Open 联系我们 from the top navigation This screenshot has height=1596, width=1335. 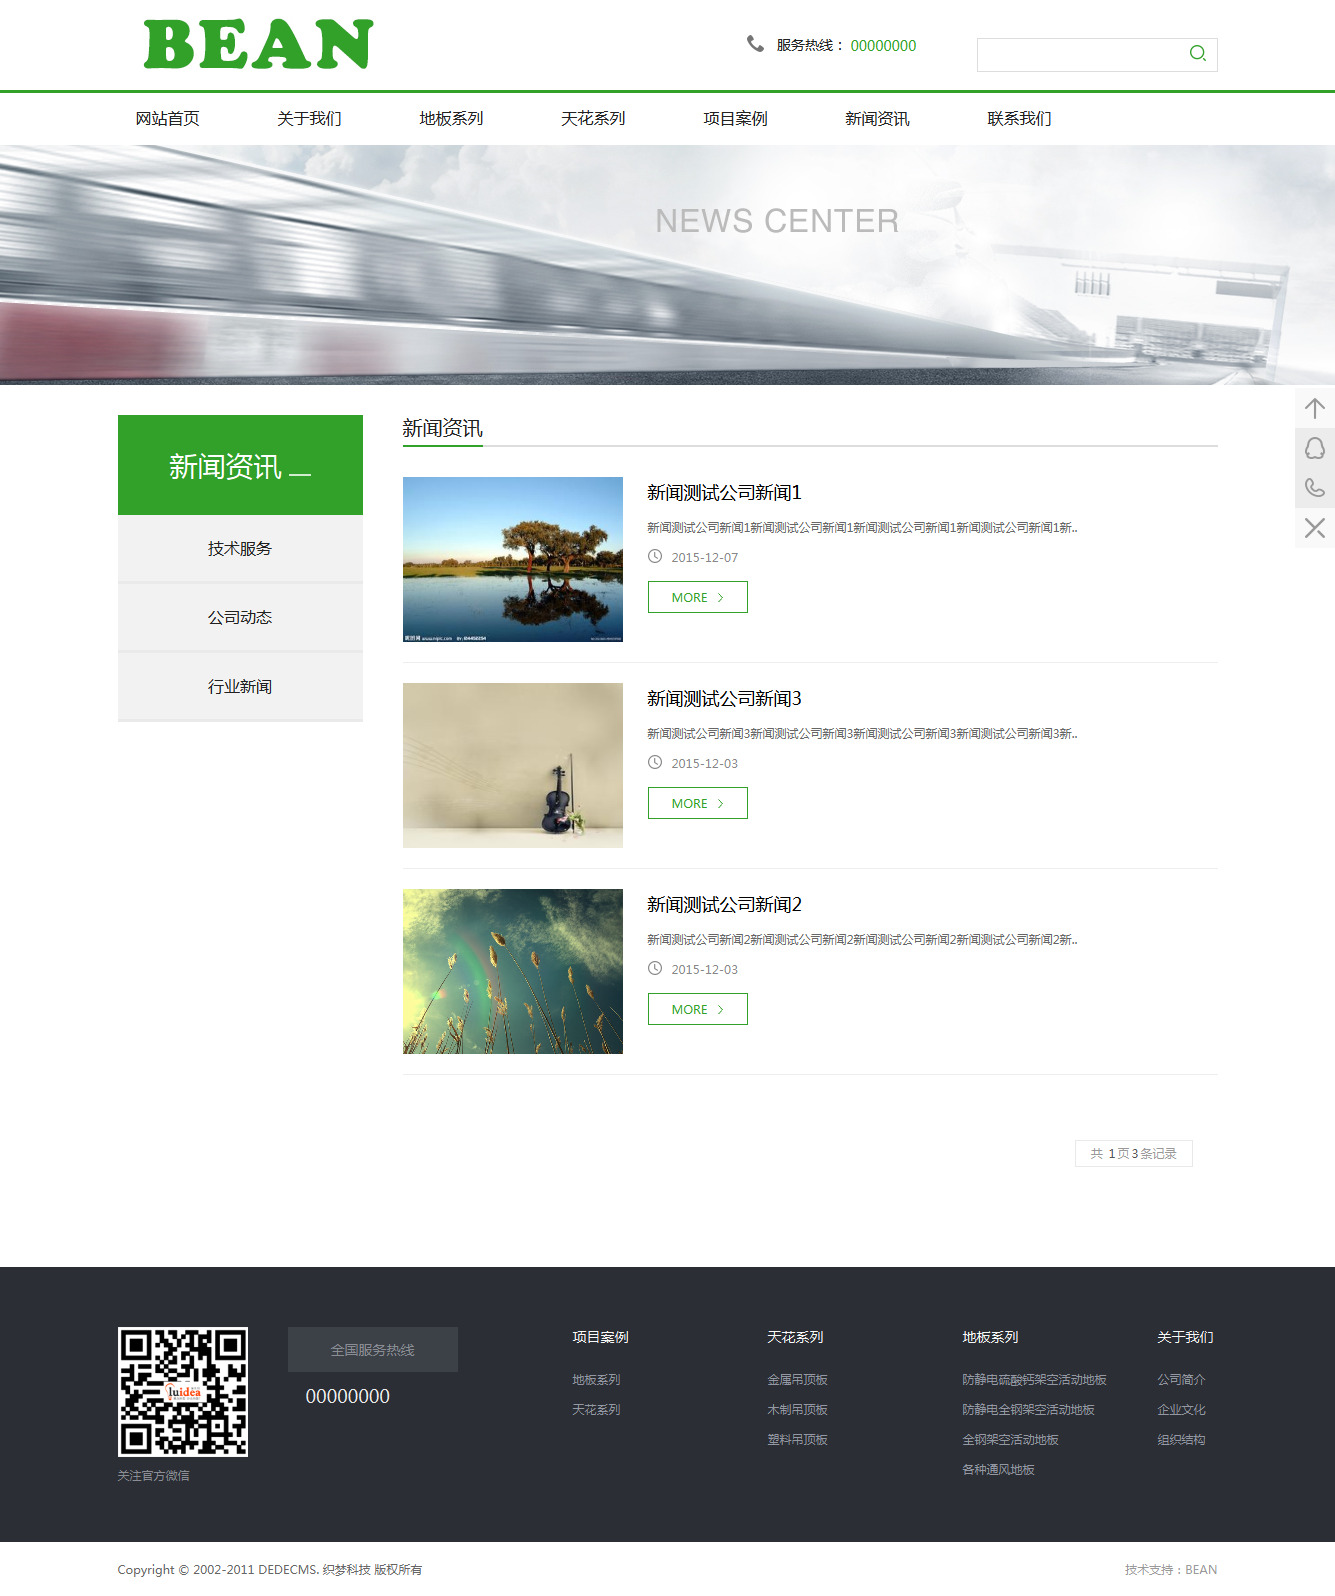pyautogui.click(x=1019, y=119)
